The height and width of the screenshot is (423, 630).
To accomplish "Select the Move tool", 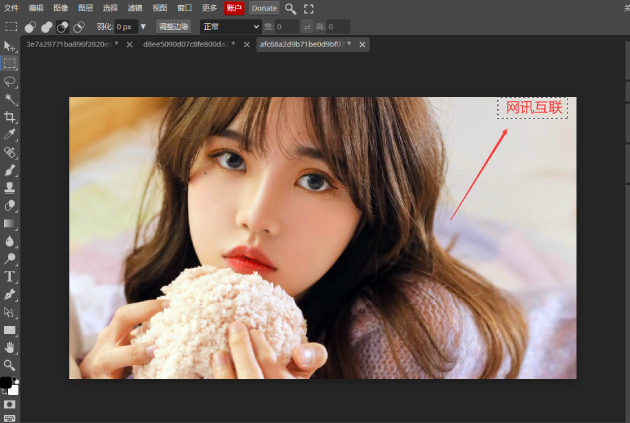I will pyautogui.click(x=10, y=46).
